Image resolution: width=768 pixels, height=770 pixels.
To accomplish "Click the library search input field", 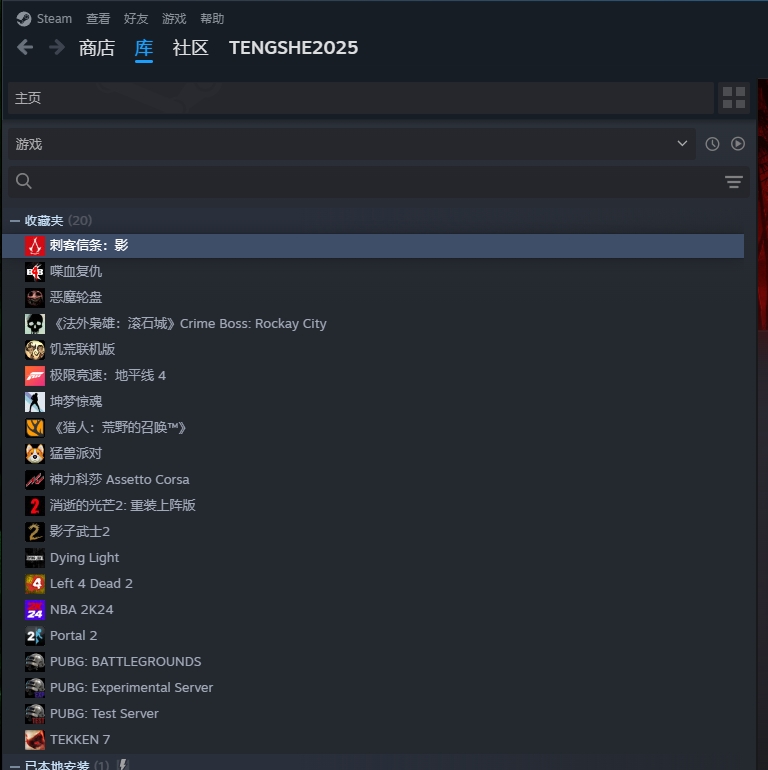I will click(x=368, y=182).
